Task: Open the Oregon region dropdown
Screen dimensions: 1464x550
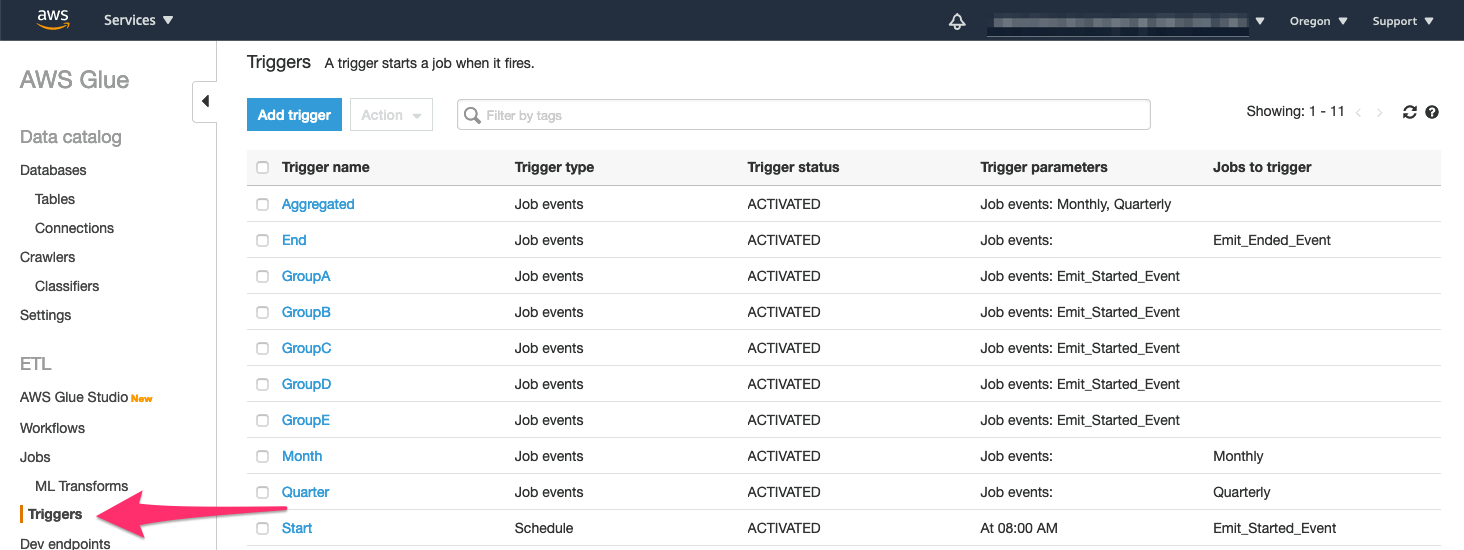Action: tap(1318, 21)
